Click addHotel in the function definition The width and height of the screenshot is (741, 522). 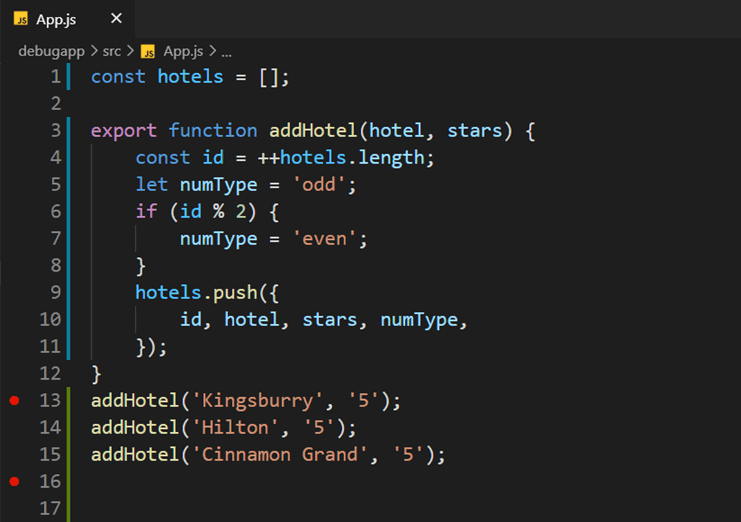point(312,130)
